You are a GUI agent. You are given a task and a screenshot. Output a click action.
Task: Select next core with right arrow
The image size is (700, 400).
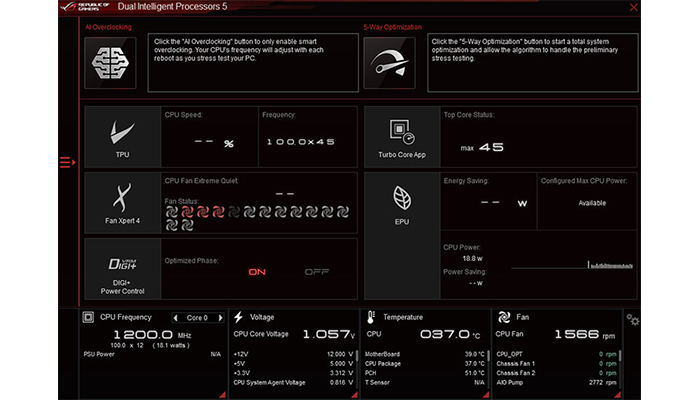pyautogui.click(x=220, y=318)
